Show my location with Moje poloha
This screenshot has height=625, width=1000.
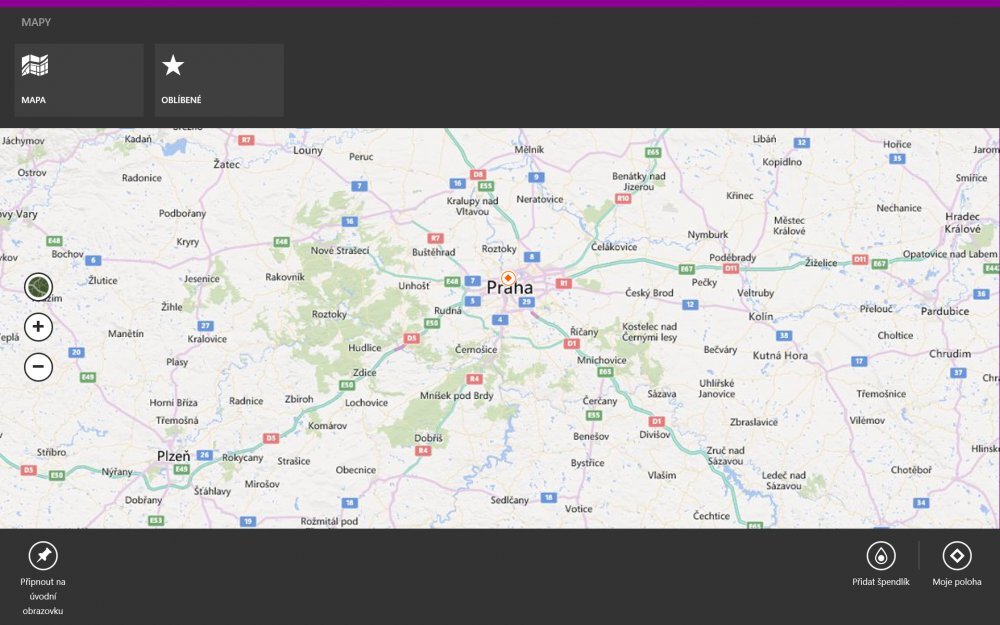957,556
